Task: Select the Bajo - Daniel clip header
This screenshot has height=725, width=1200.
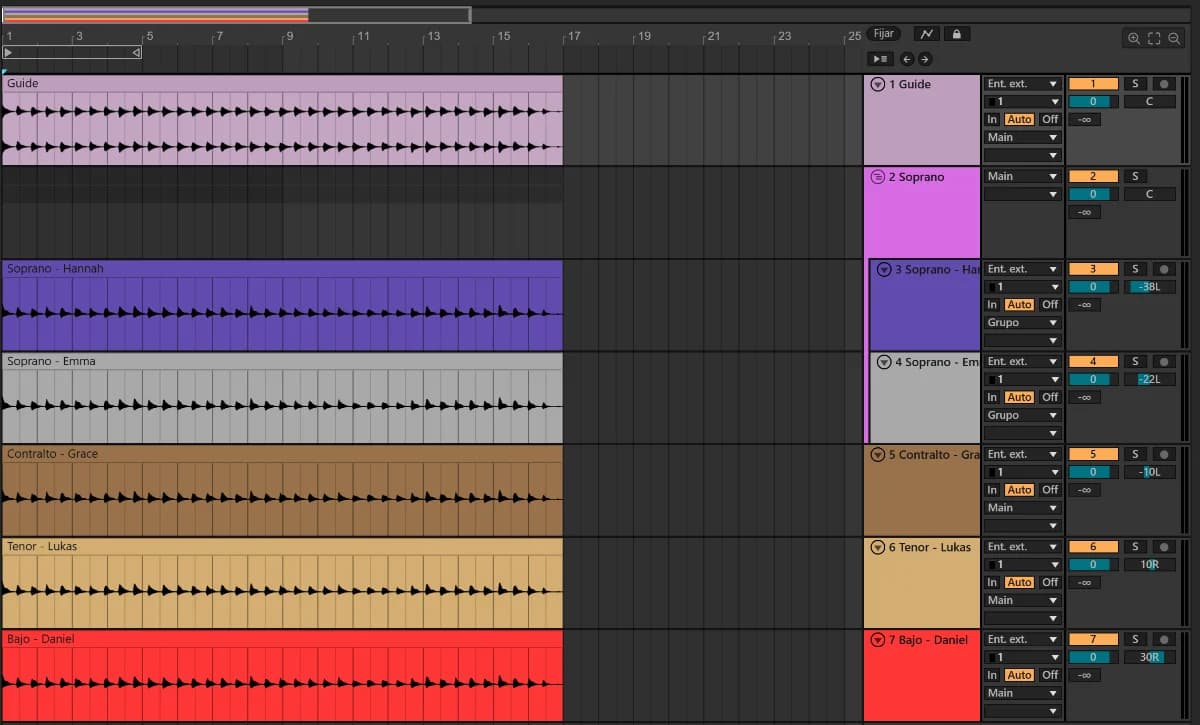Action: [282, 638]
